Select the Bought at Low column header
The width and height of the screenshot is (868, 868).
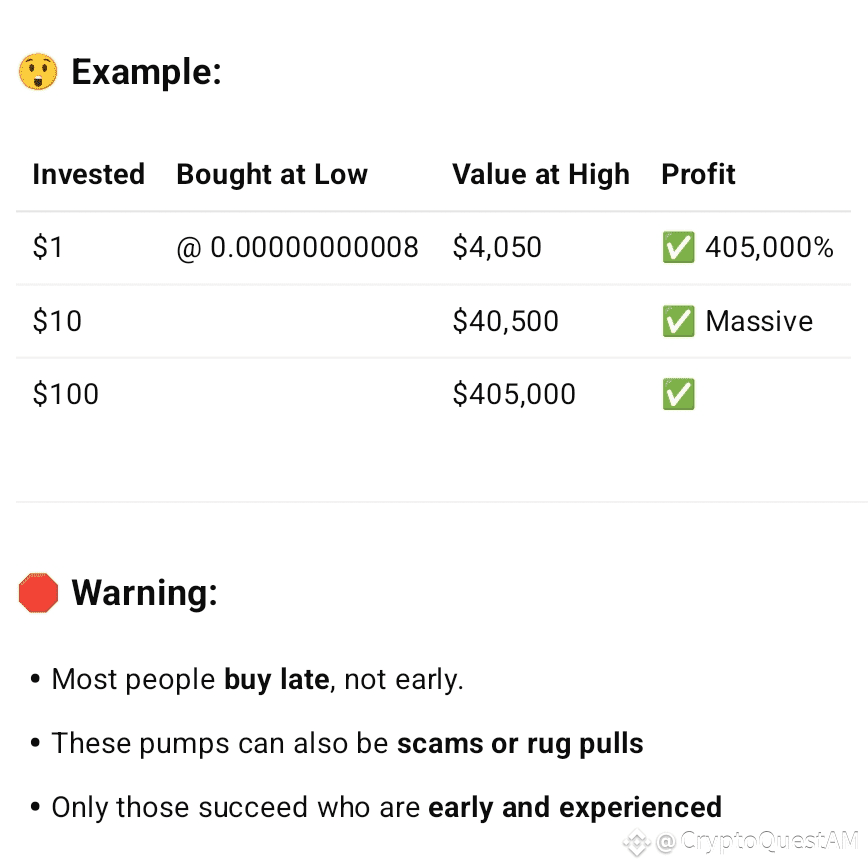[272, 175]
